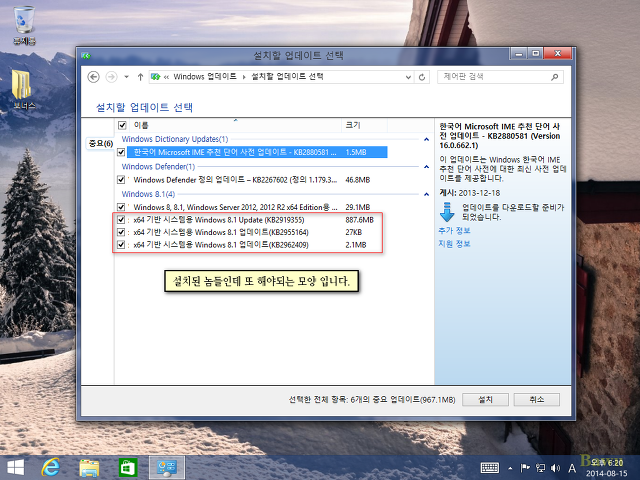Image resolution: width=640 pixels, height=480 pixels.
Task: Click the search magnifier icon
Action: tap(554, 77)
